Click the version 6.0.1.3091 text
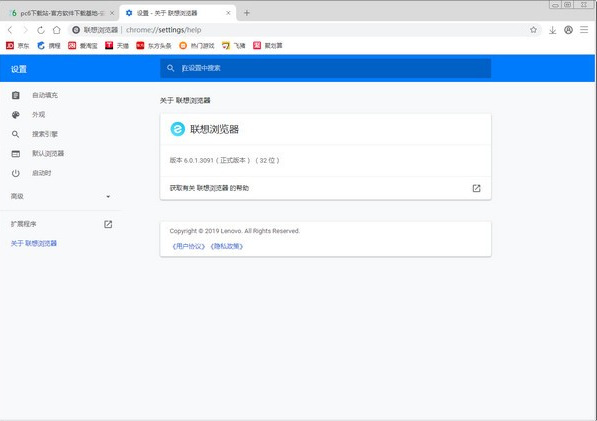This screenshot has width=597, height=421. pyautogui.click(x=224, y=160)
